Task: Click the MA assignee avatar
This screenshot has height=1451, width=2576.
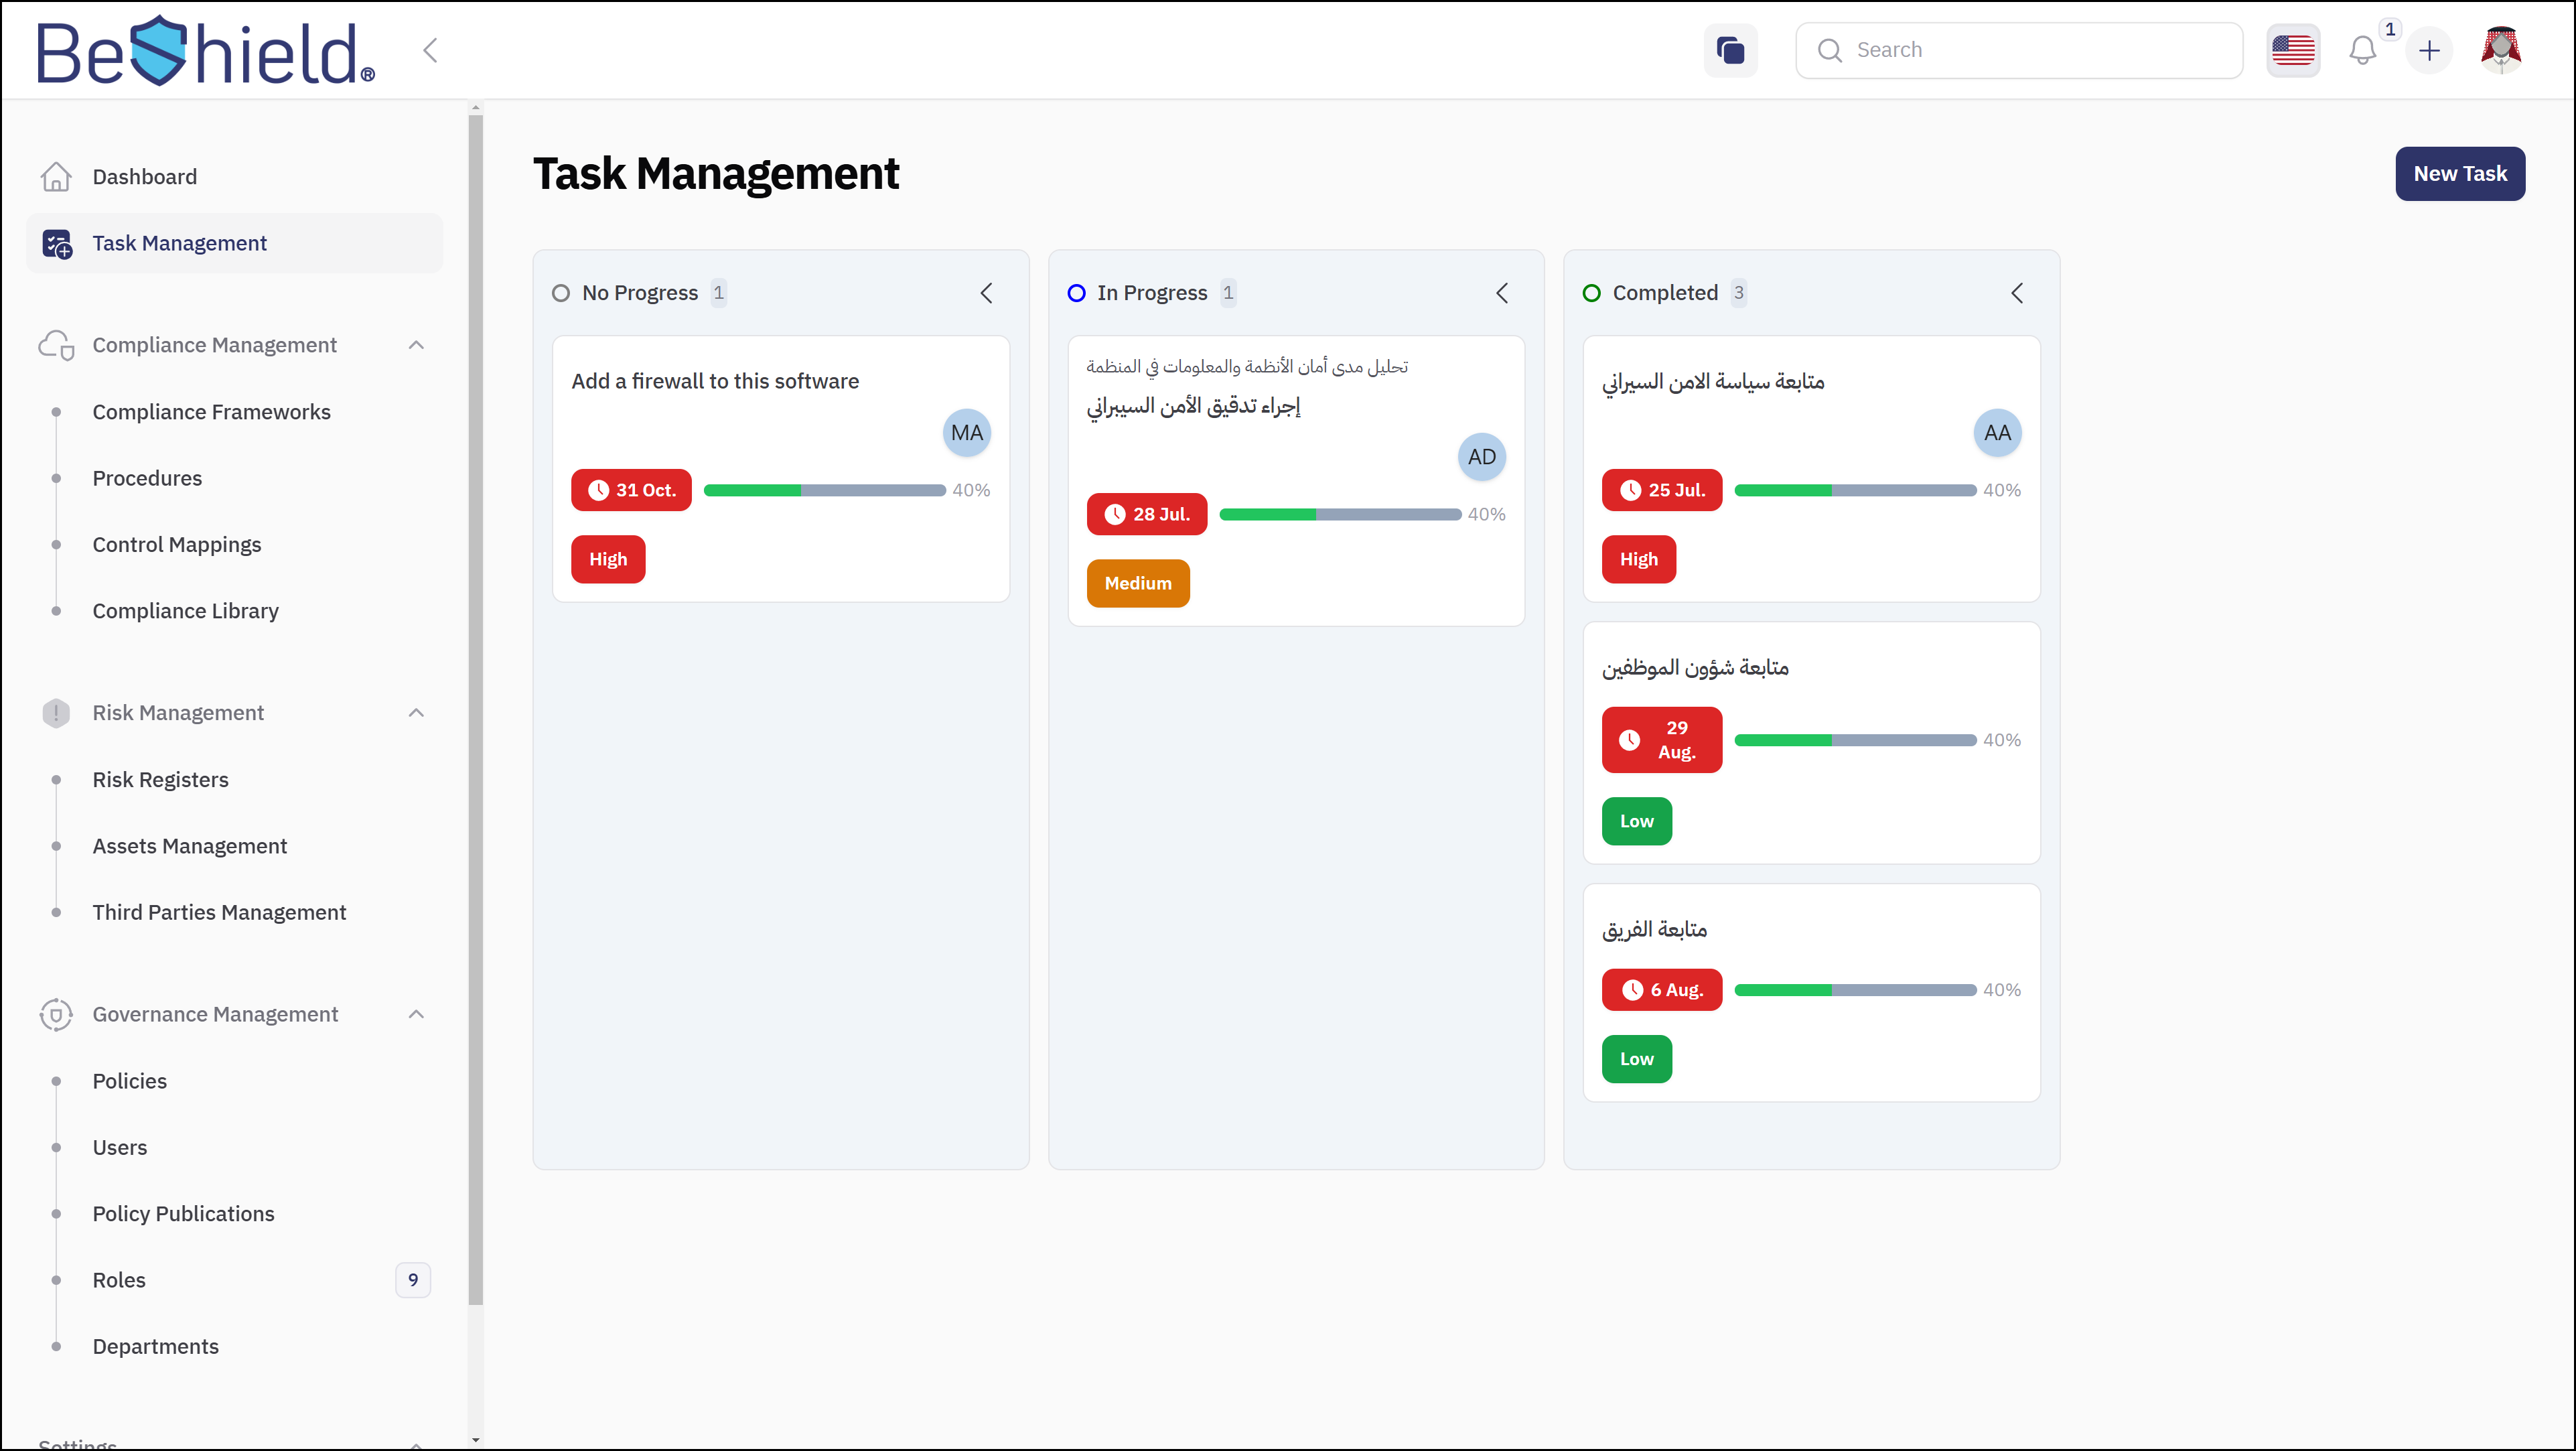Action: (966, 433)
